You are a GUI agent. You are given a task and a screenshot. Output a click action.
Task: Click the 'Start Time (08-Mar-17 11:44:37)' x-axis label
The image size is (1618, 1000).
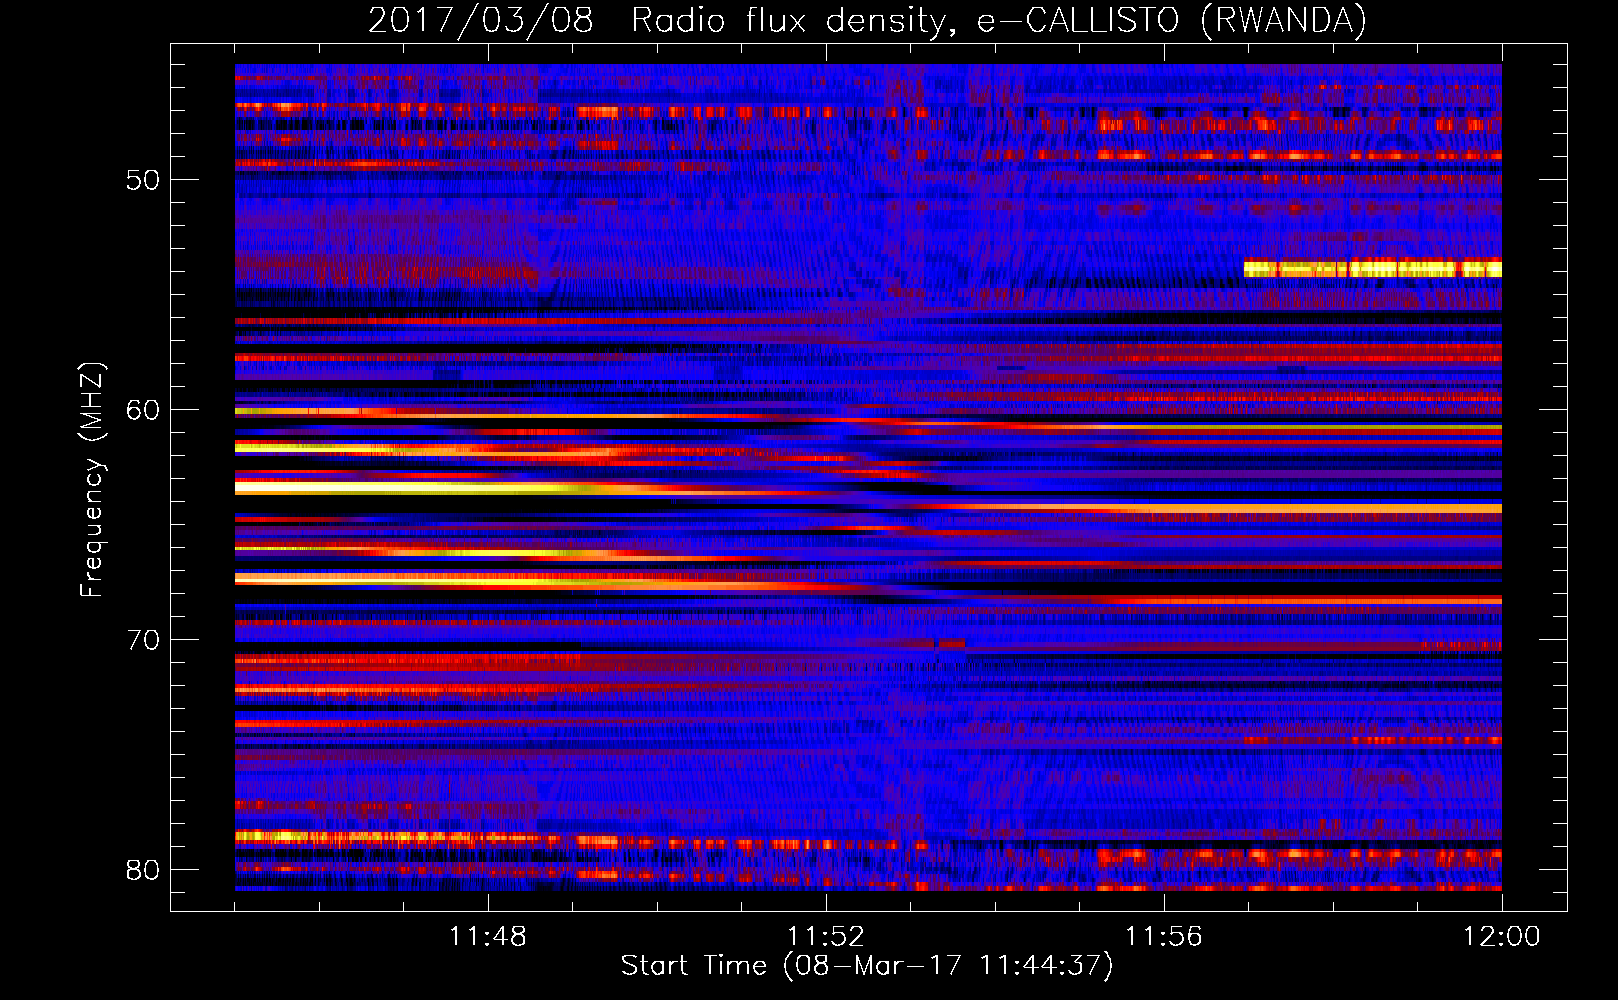867,965
